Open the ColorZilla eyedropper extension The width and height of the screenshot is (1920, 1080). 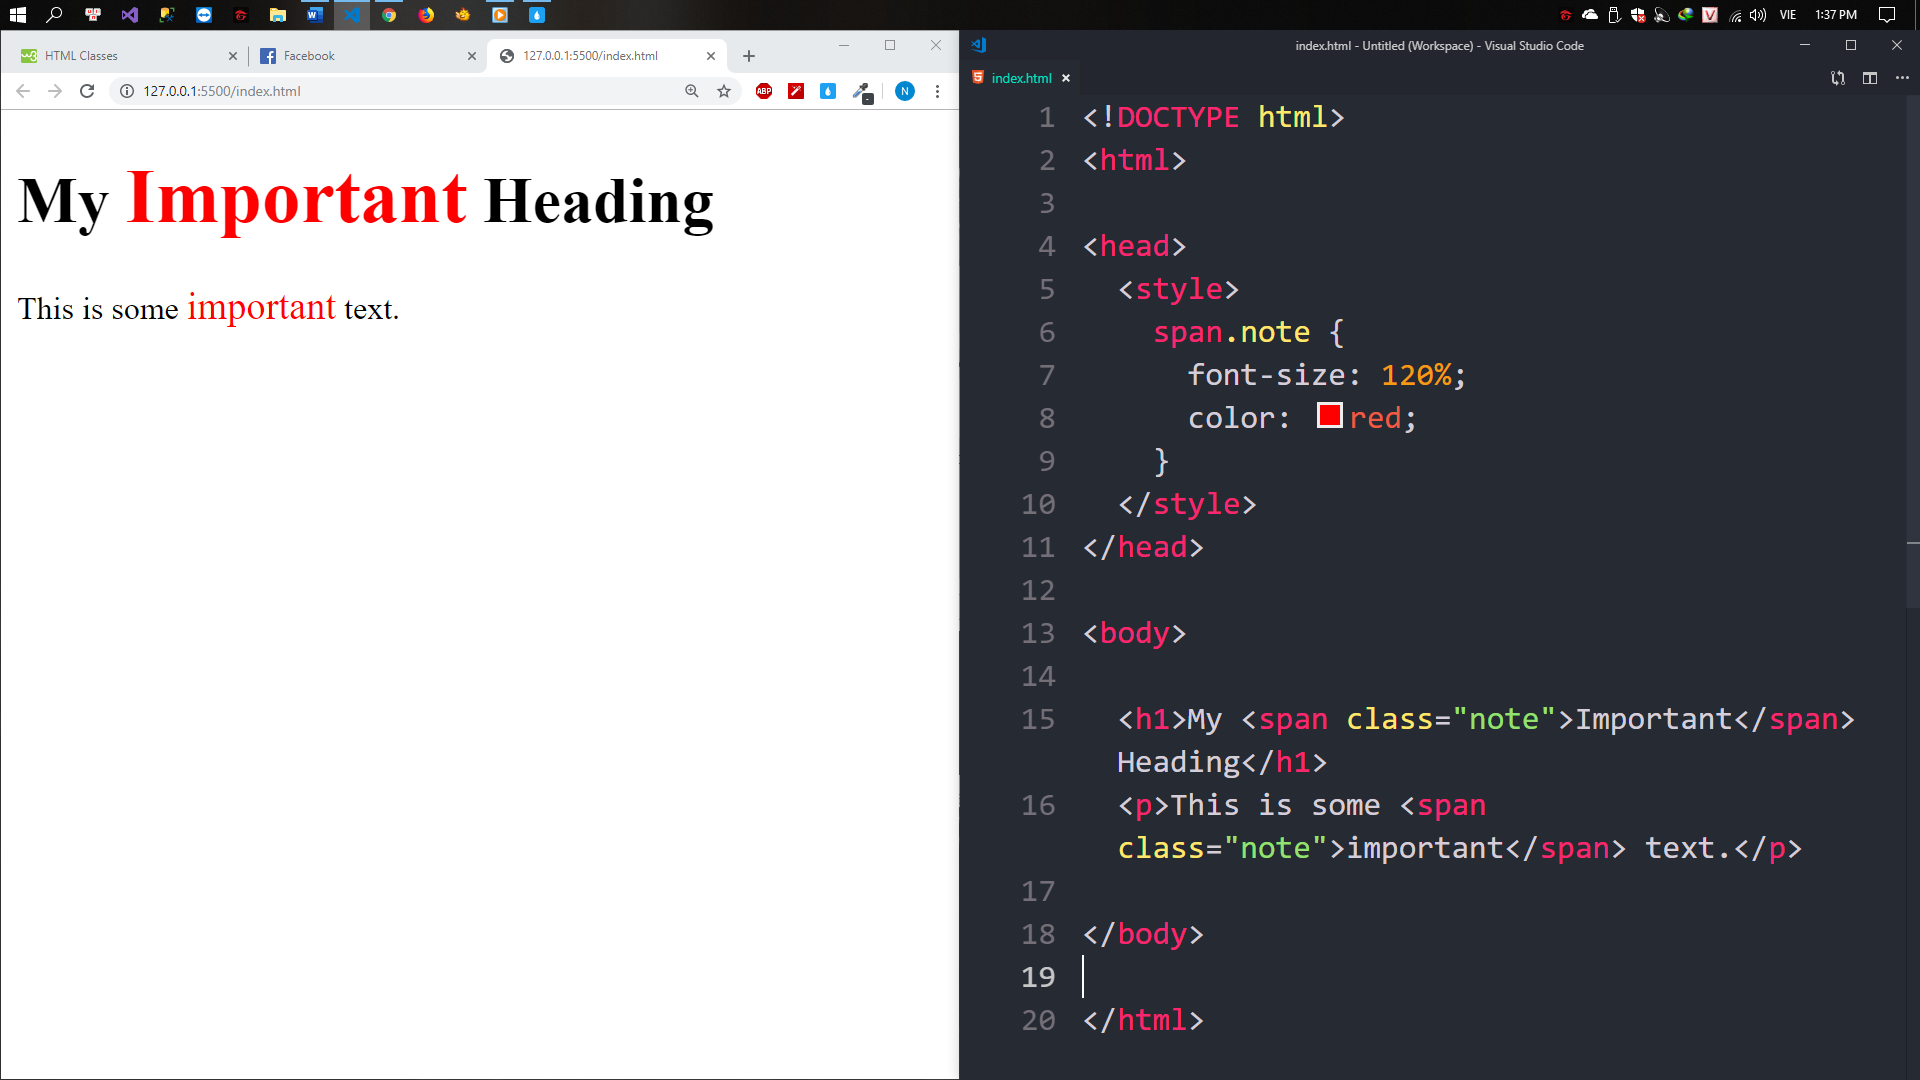pos(861,91)
